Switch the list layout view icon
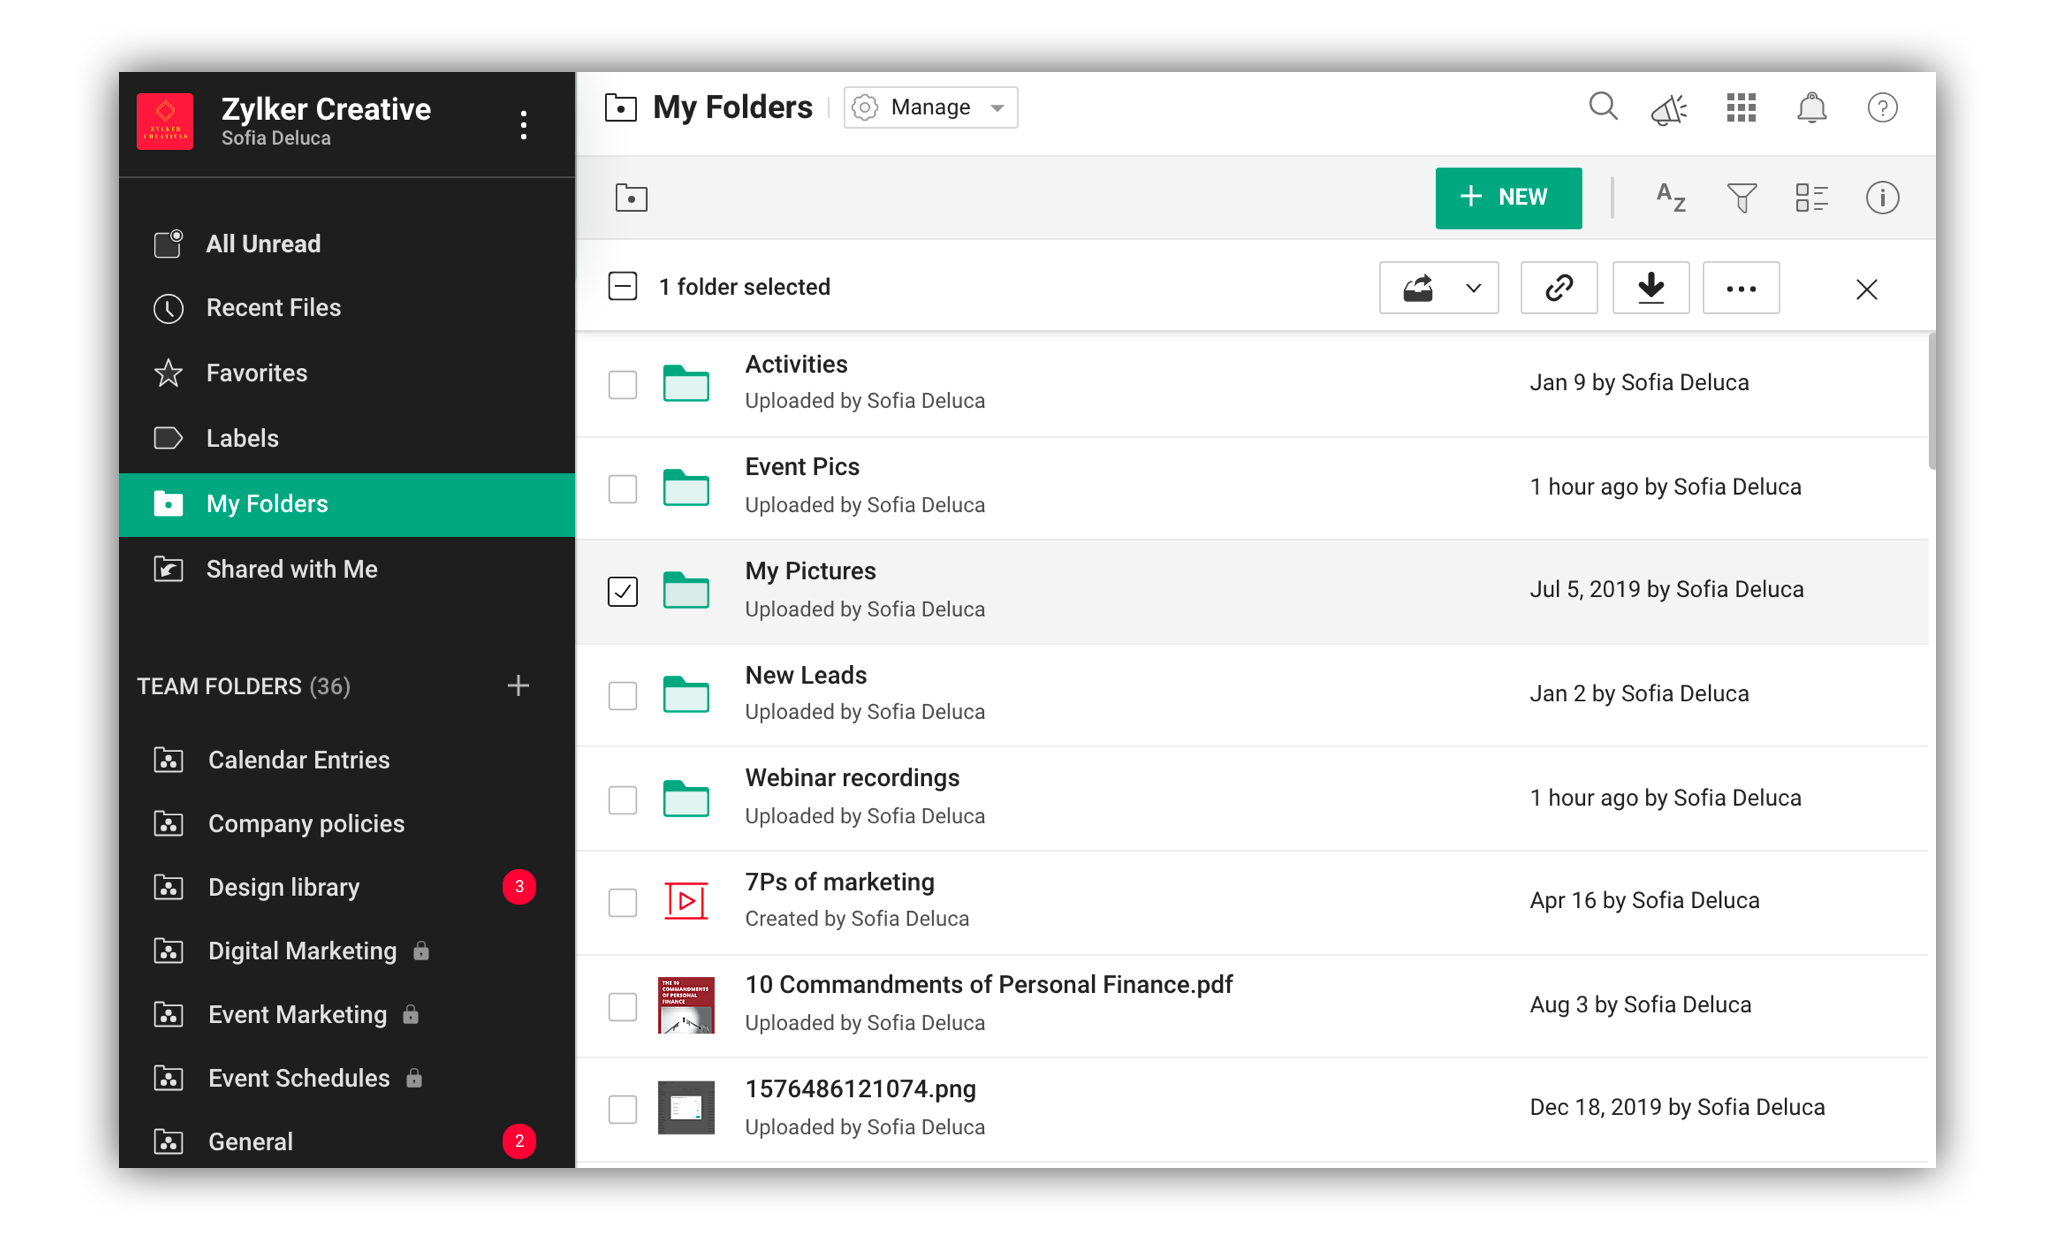Image resolution: width=2056 pixels, height=1240 pixels. [1811, 197]
